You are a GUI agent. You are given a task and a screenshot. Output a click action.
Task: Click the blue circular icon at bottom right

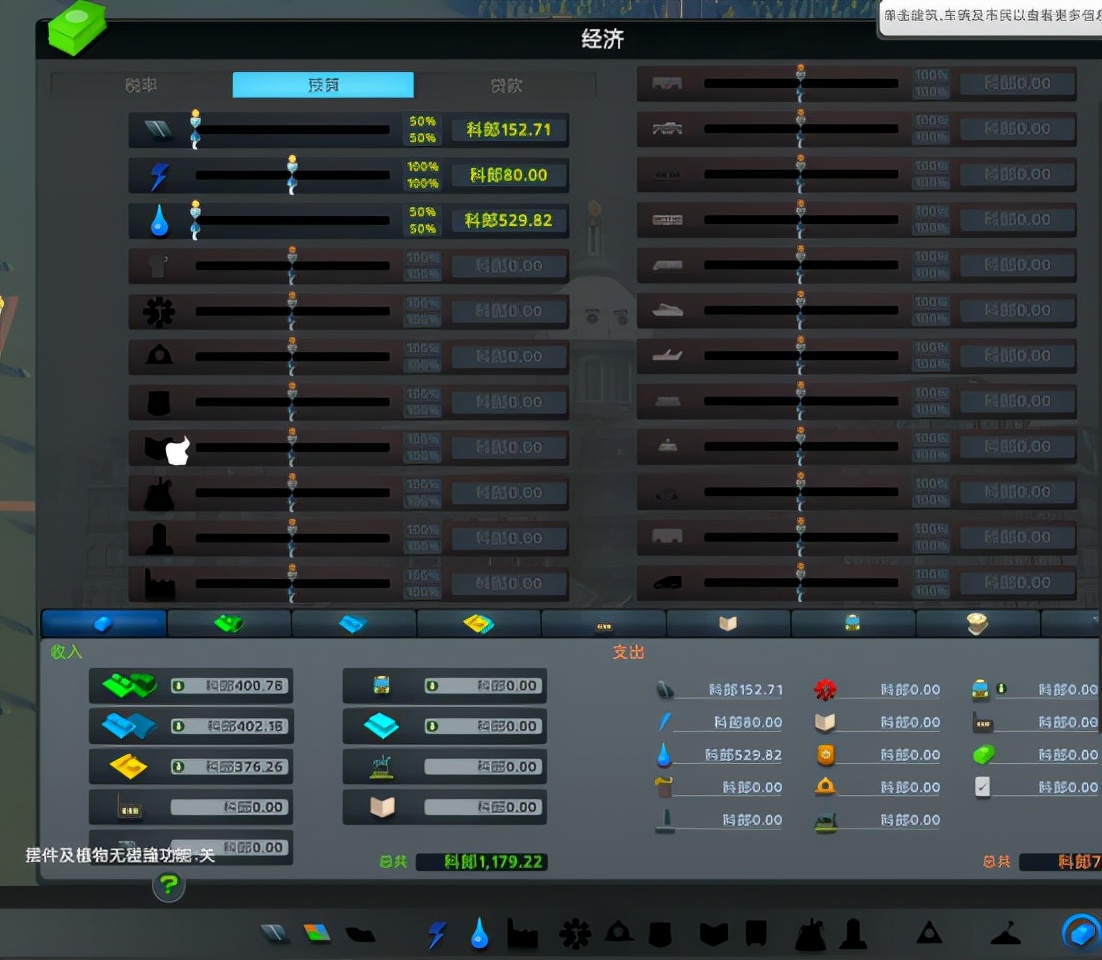click(1080, 932)
